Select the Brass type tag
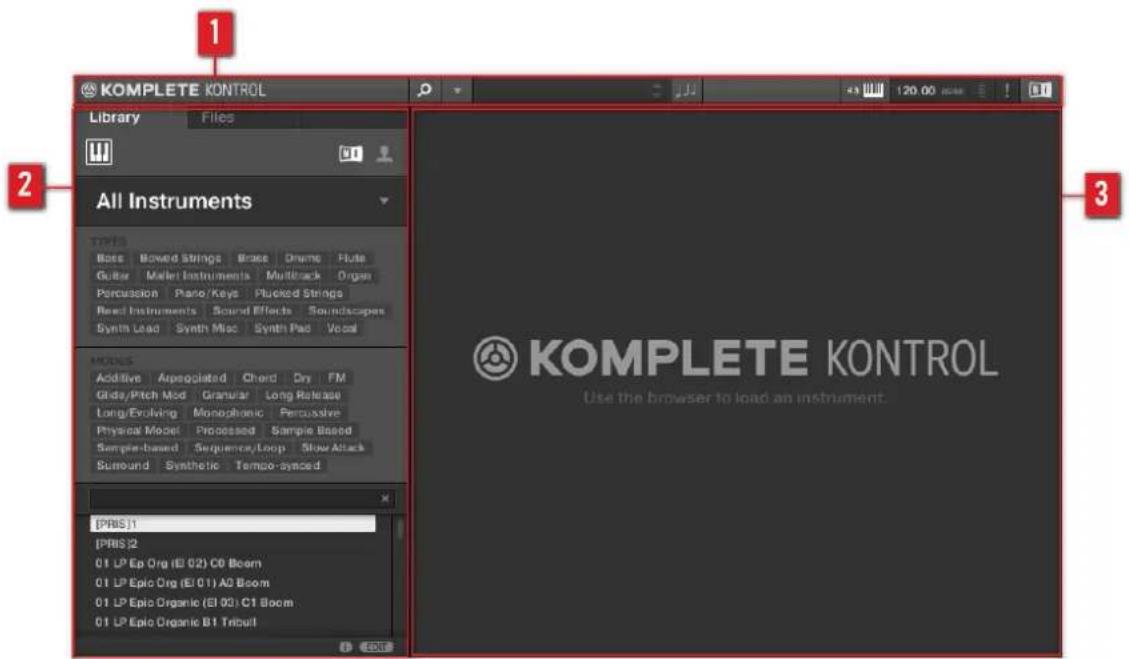Image resolution: width=1129 pixels, height=659 pixels. coord(253,258)
